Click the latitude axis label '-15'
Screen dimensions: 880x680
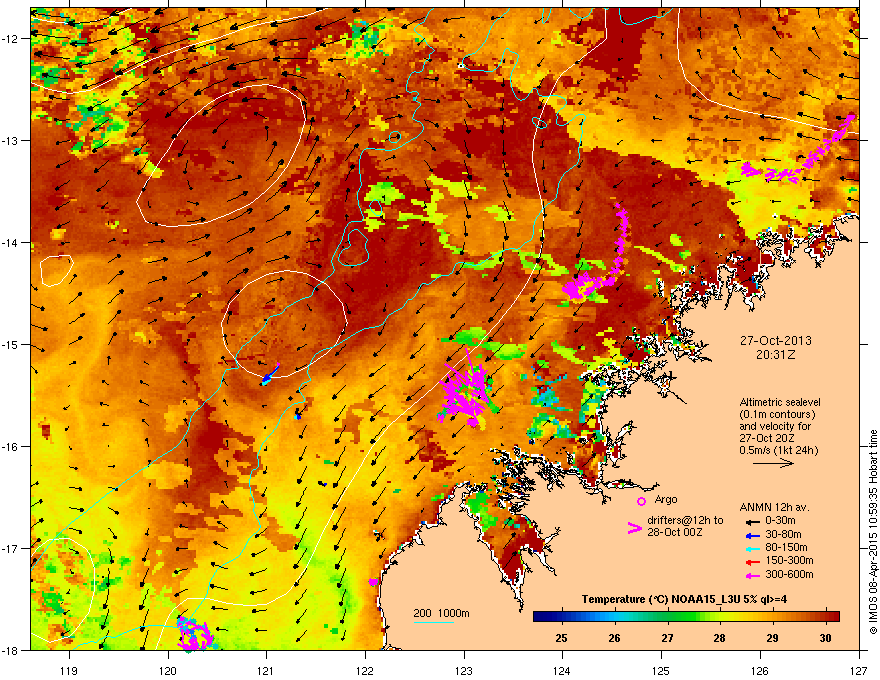pyautogui.click(x=10, y=344)
